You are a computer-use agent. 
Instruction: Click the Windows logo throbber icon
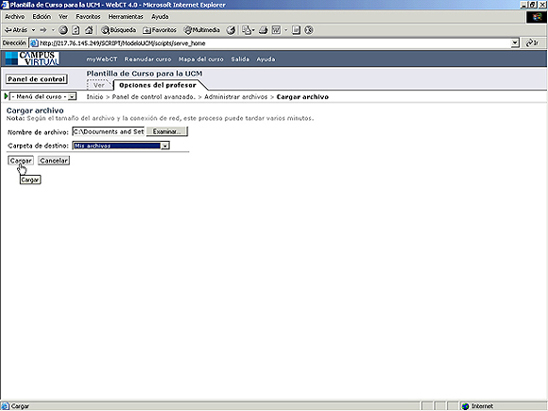[x=536, y=17]
